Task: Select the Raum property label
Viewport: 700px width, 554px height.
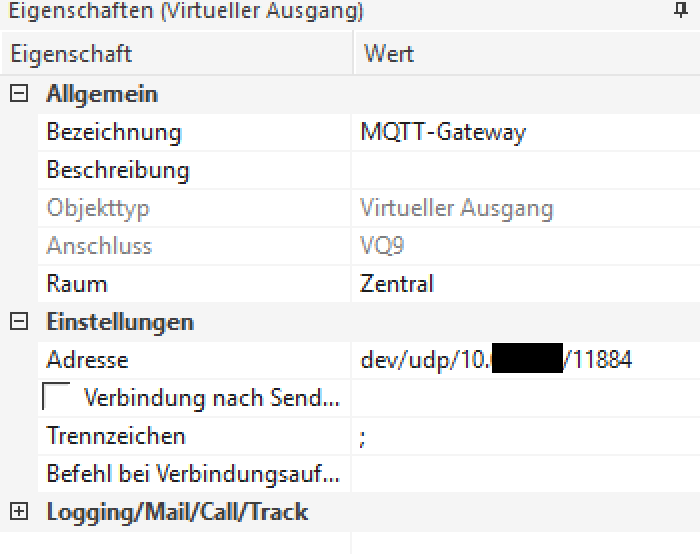Action: pos(77,284)
